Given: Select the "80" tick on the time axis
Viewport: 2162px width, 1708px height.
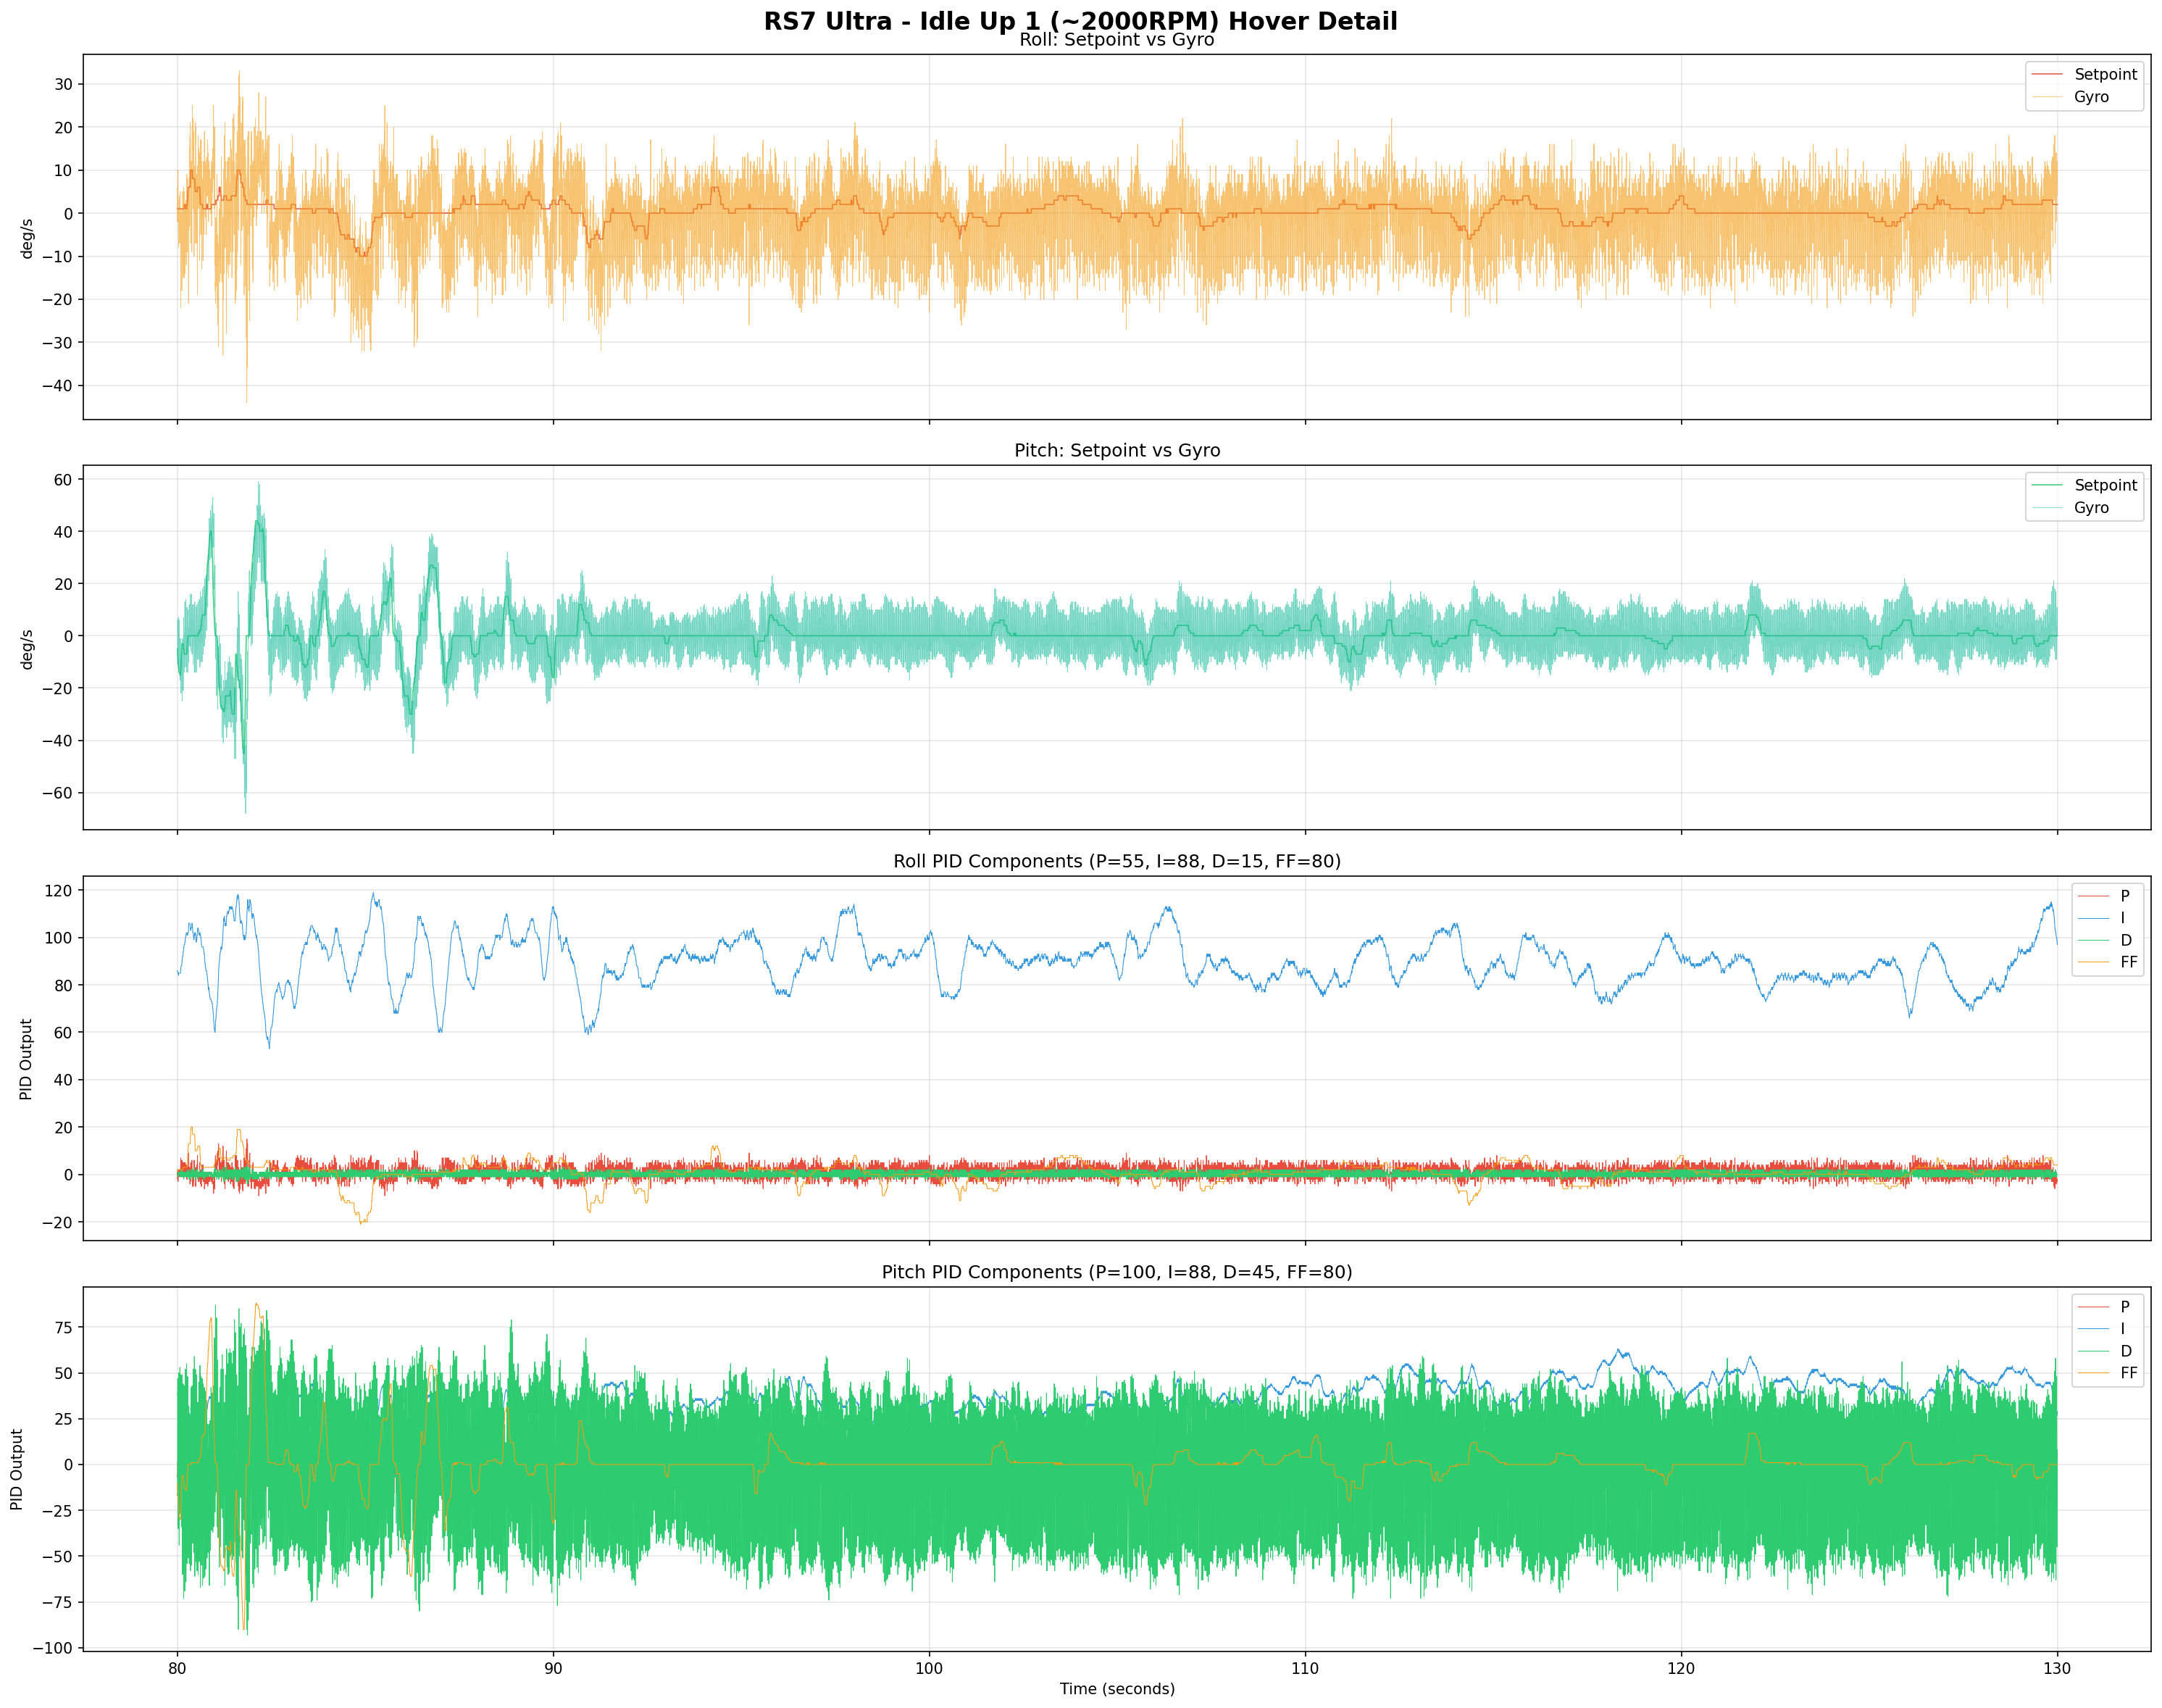Looking at the screenshot, I should click(x=177, y=1668).
